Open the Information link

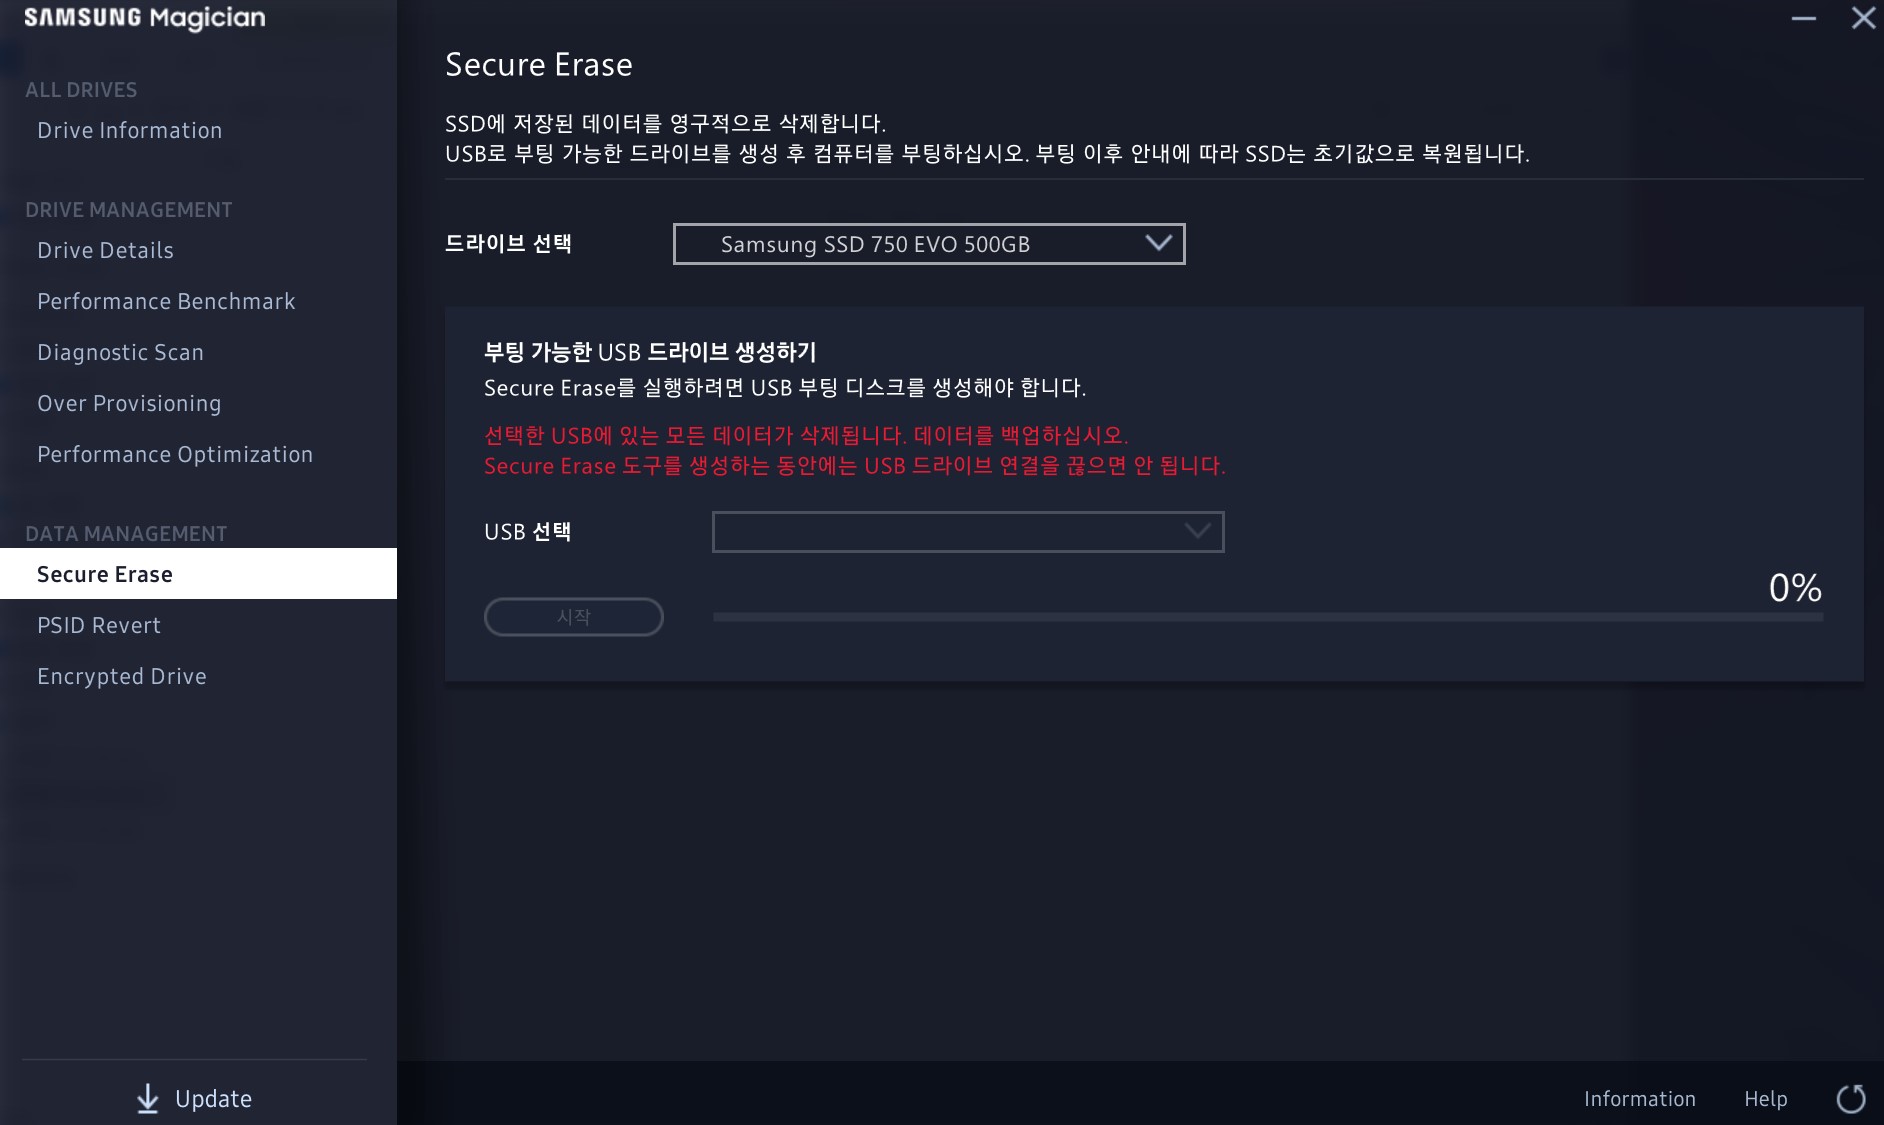click(x=1640, y=1099)
